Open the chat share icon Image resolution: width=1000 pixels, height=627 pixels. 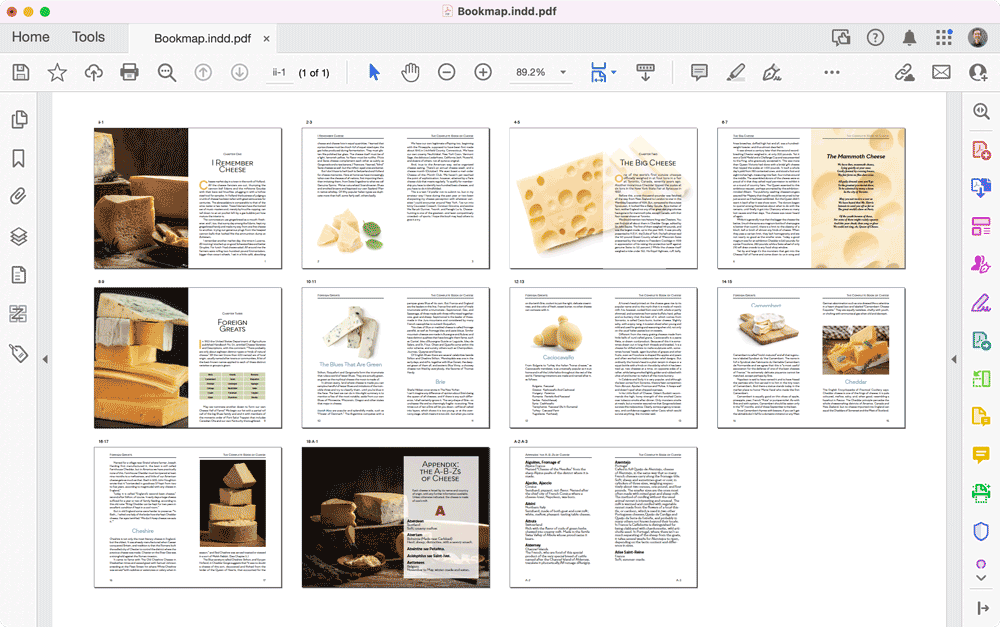[841, 38]
